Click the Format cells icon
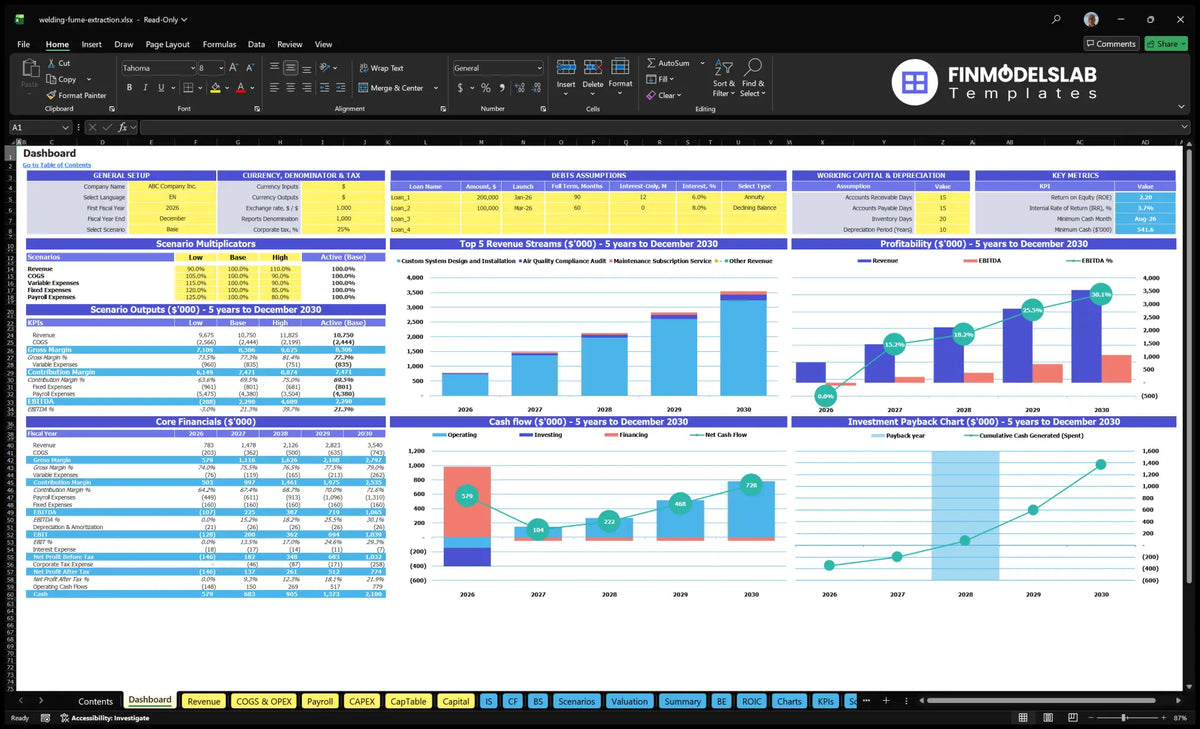The width and height of the screenshot is (1200, 729). [x=620, y=67]
